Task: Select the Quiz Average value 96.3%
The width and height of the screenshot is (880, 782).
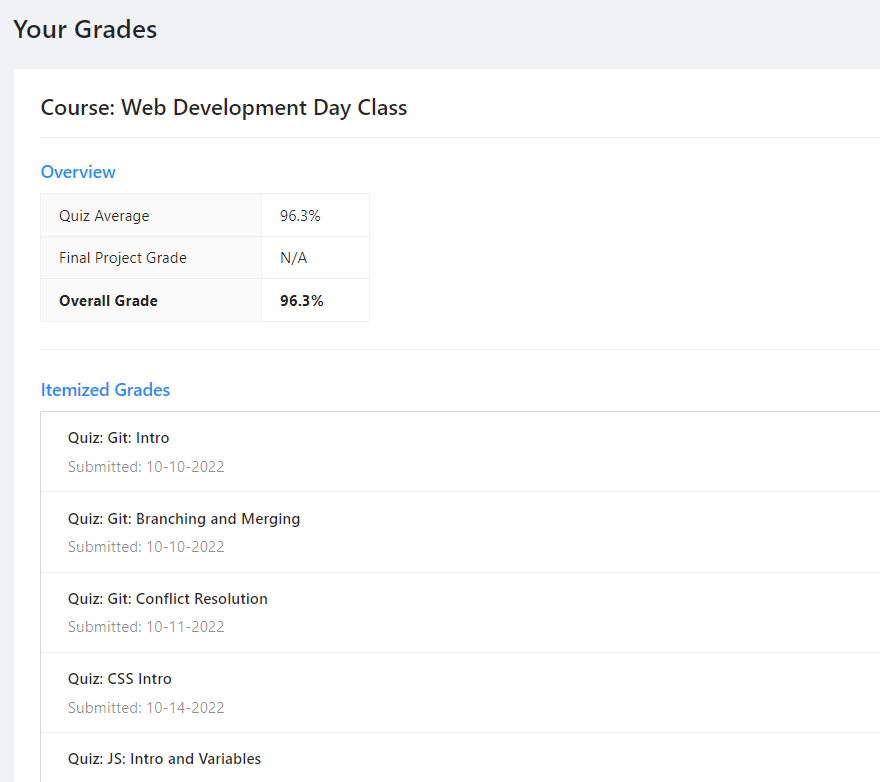Action: pyautogui.click(x=300, y=216)
